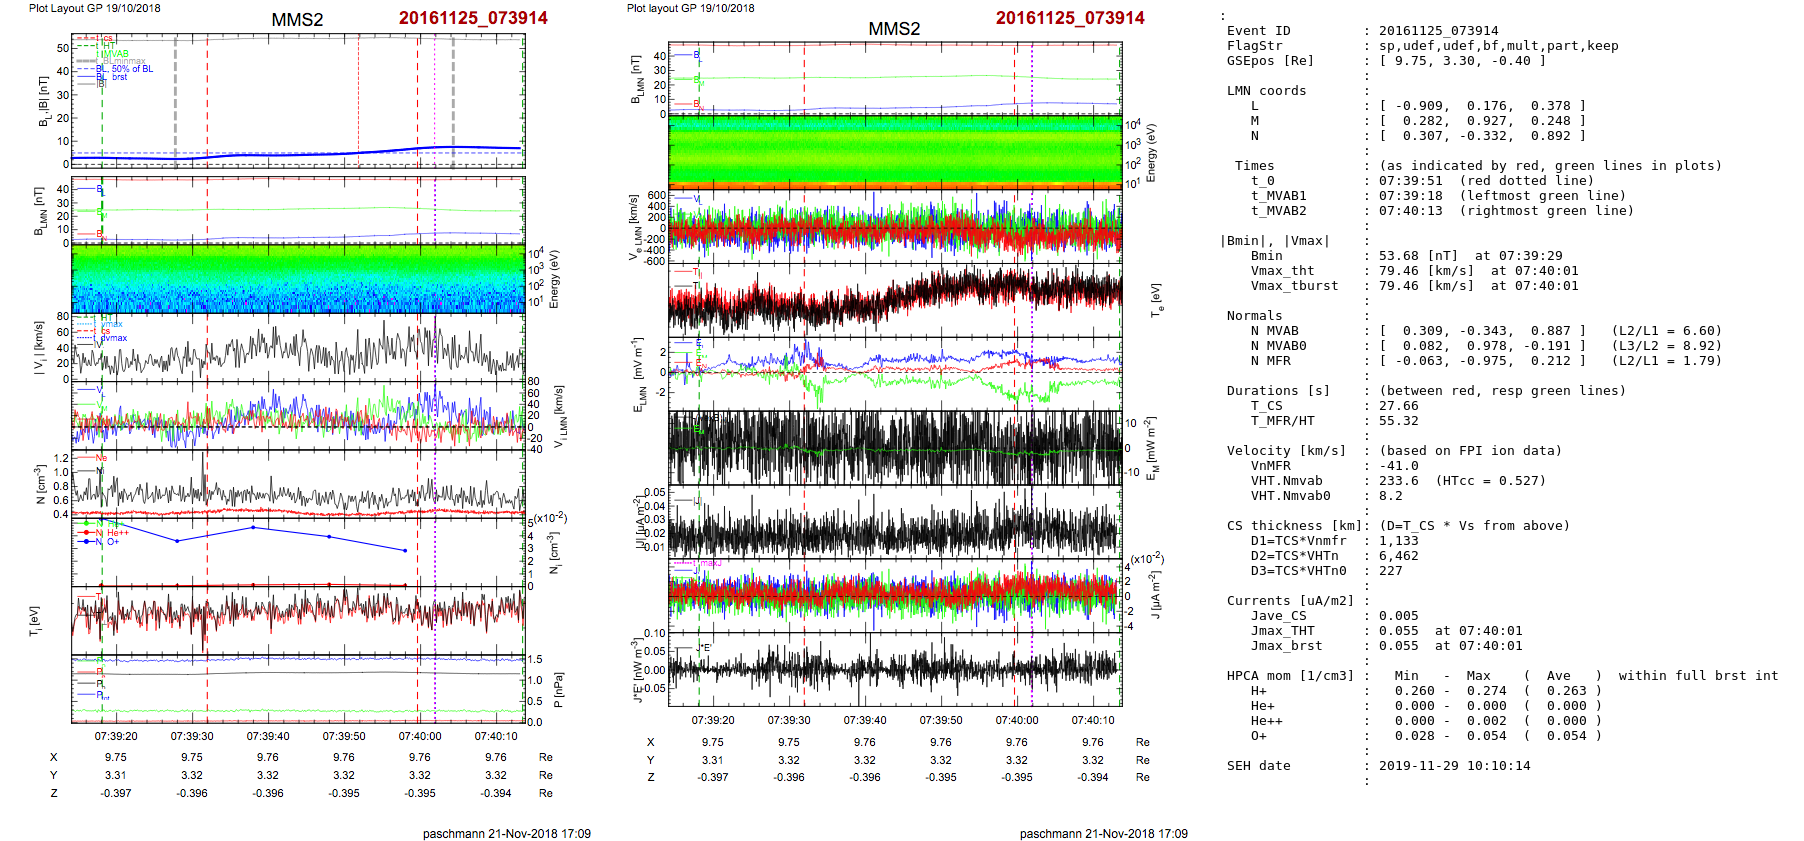Click the 07:39:30 tick label on left time axis
1804x841 pixels.
click(x=192, y=736)
